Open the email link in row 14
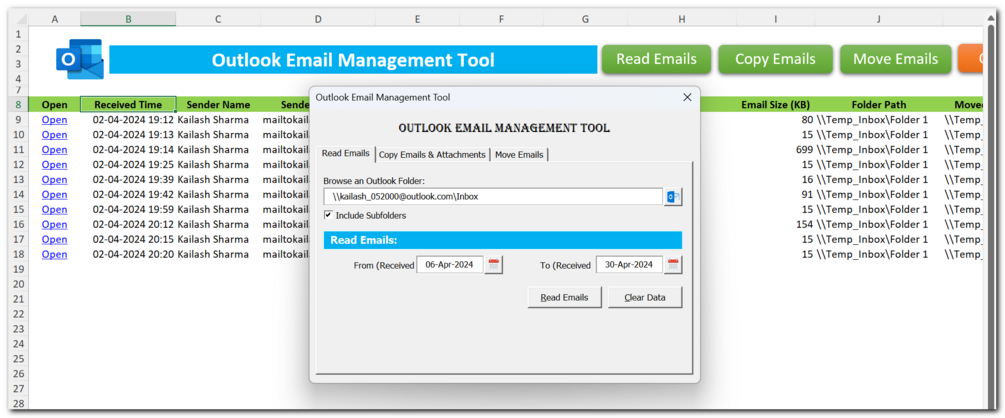Viewport: 1005px width, 418px height. pos(54,195)
